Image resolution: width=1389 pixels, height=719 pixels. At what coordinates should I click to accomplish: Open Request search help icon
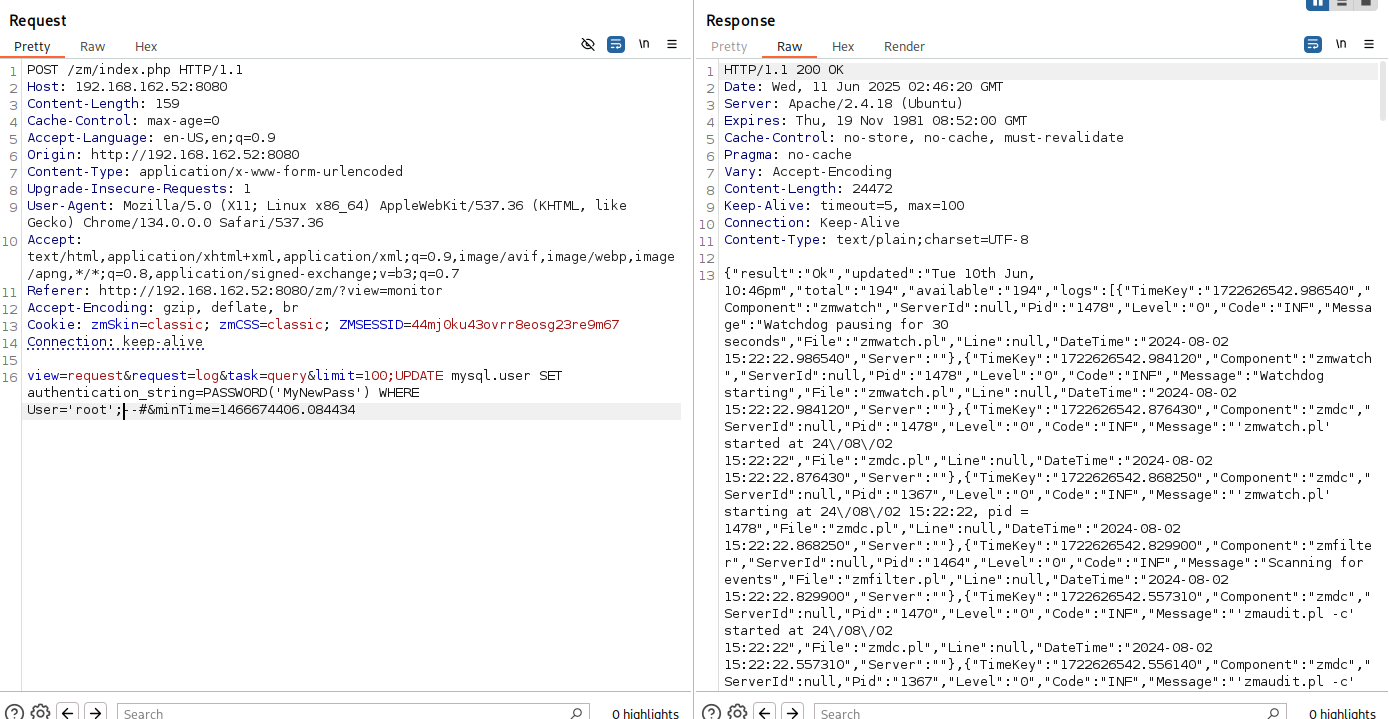(15, 712)
